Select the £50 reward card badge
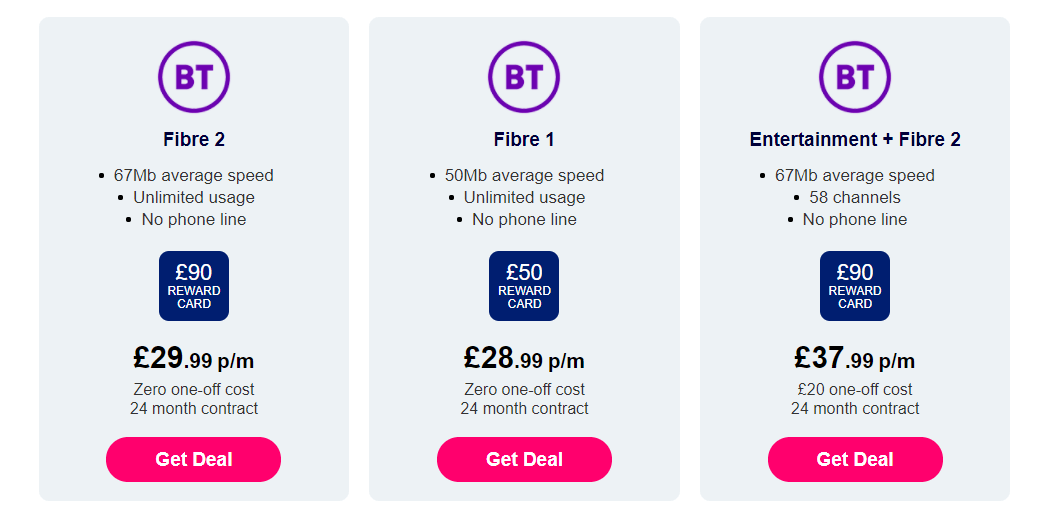The width and height of the screenshot is (1057, 531). coord(524,286)
